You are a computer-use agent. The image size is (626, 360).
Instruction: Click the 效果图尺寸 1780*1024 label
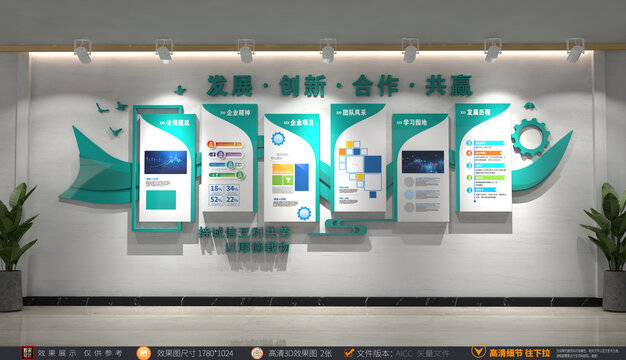pos(195,354)
